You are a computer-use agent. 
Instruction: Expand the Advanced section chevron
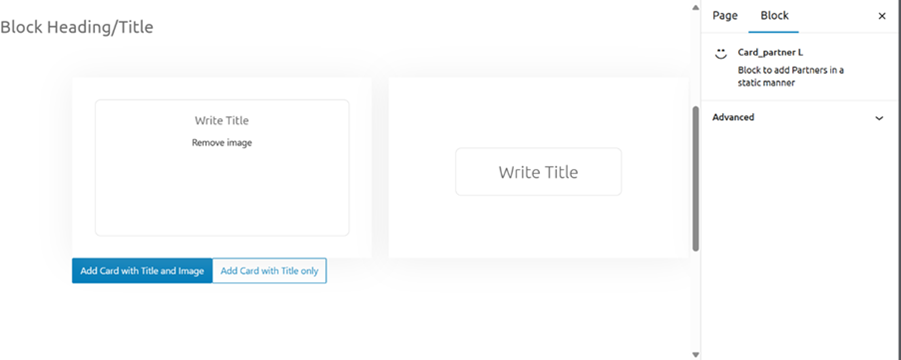tap(879, 118)
